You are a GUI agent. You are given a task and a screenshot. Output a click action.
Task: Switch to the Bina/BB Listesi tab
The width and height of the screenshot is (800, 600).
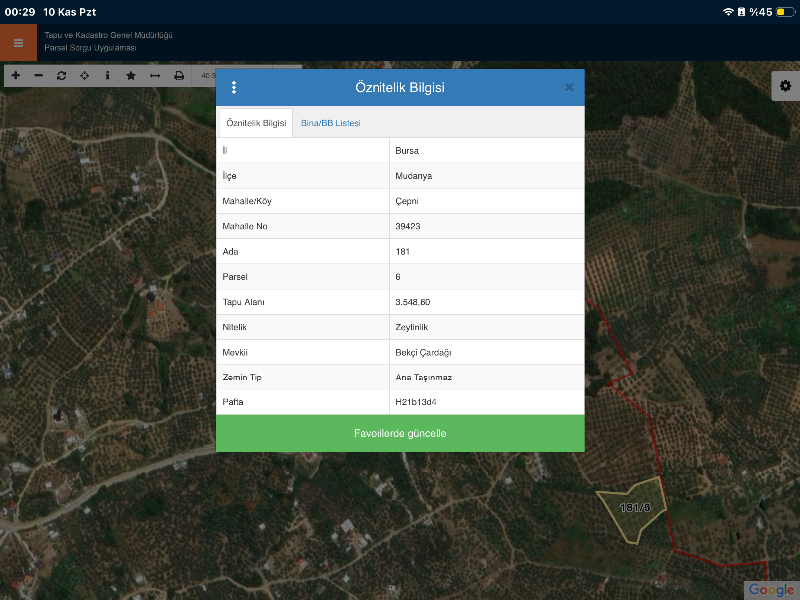coord(331,123)
